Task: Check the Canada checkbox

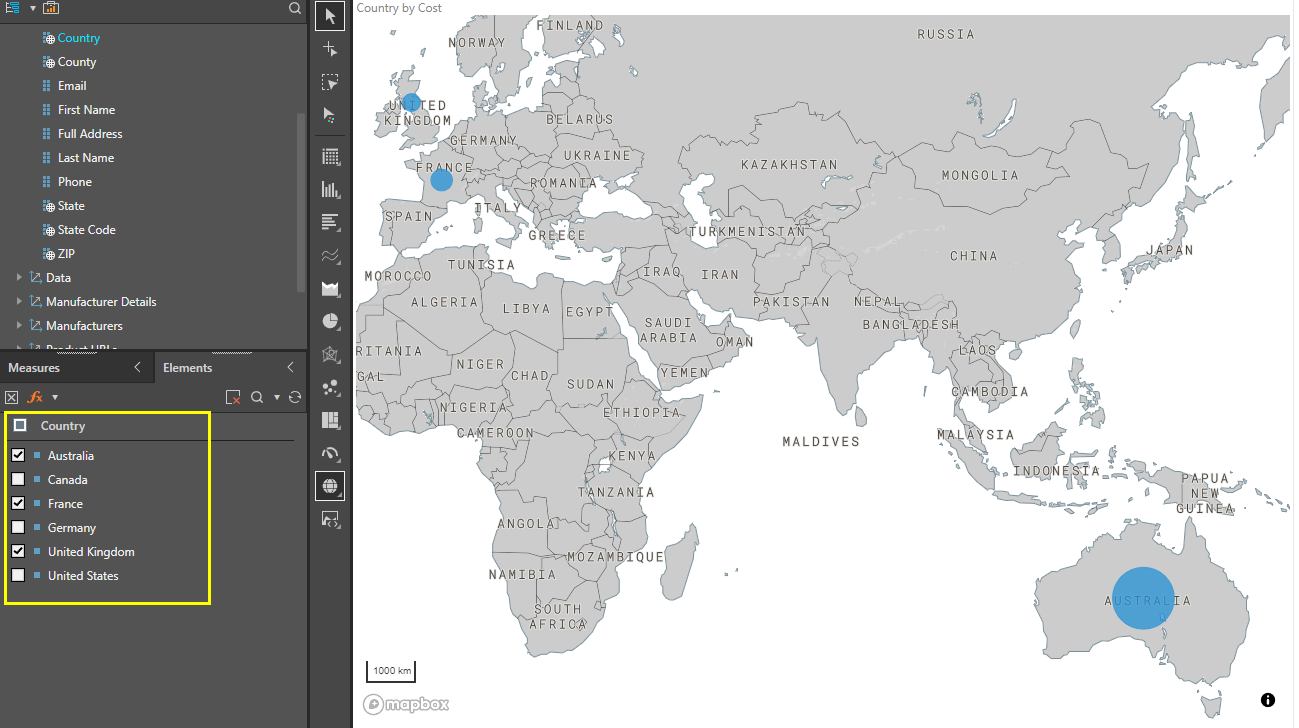Action: 18,480
